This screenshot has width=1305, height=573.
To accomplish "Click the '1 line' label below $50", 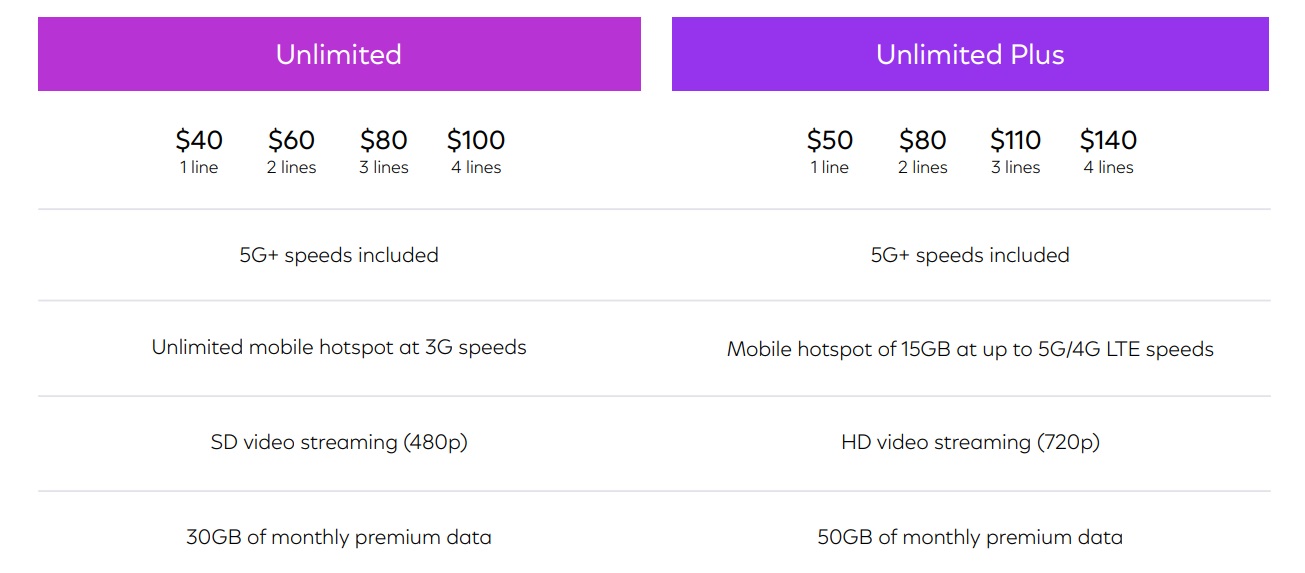I will (x=830, y=168).
